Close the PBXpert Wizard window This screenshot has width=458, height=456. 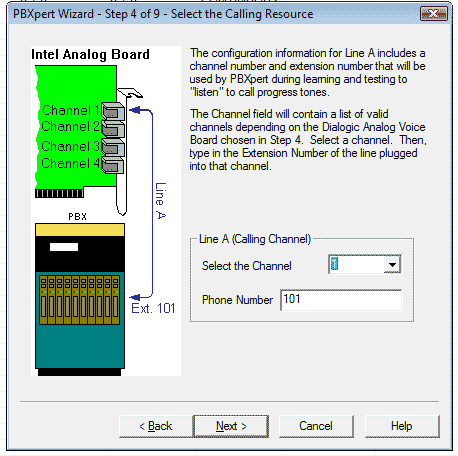click(x=433, y=14)
